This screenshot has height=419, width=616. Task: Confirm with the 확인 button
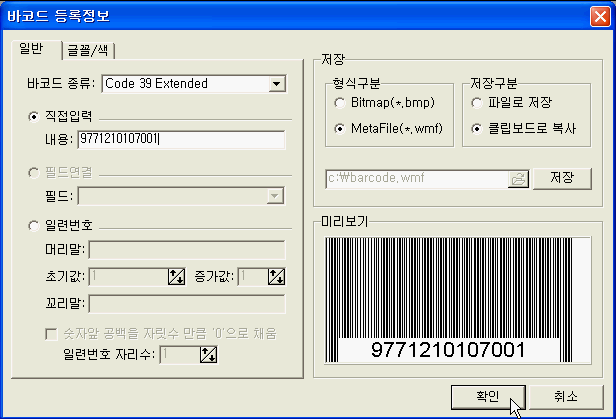[x=488, y=397]
